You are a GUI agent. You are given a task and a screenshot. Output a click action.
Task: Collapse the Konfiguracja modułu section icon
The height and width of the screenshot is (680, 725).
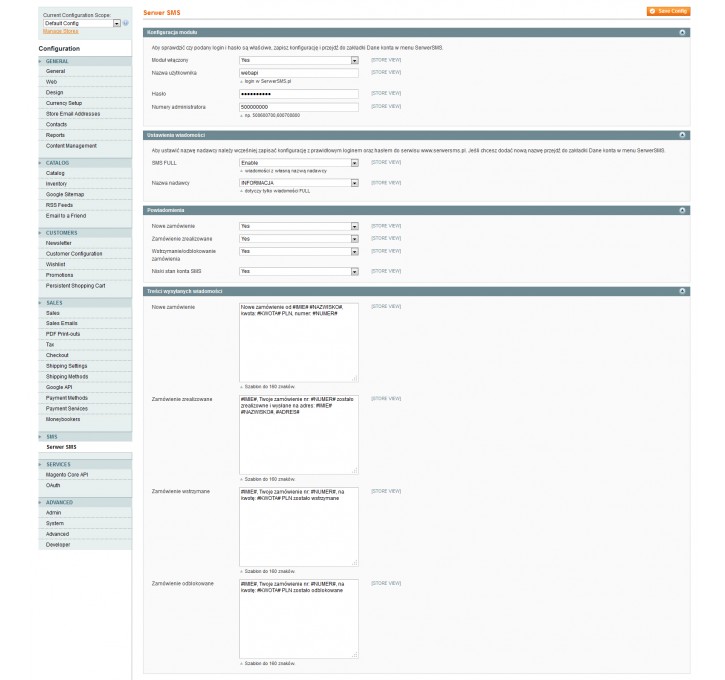[x=682, y=32]
